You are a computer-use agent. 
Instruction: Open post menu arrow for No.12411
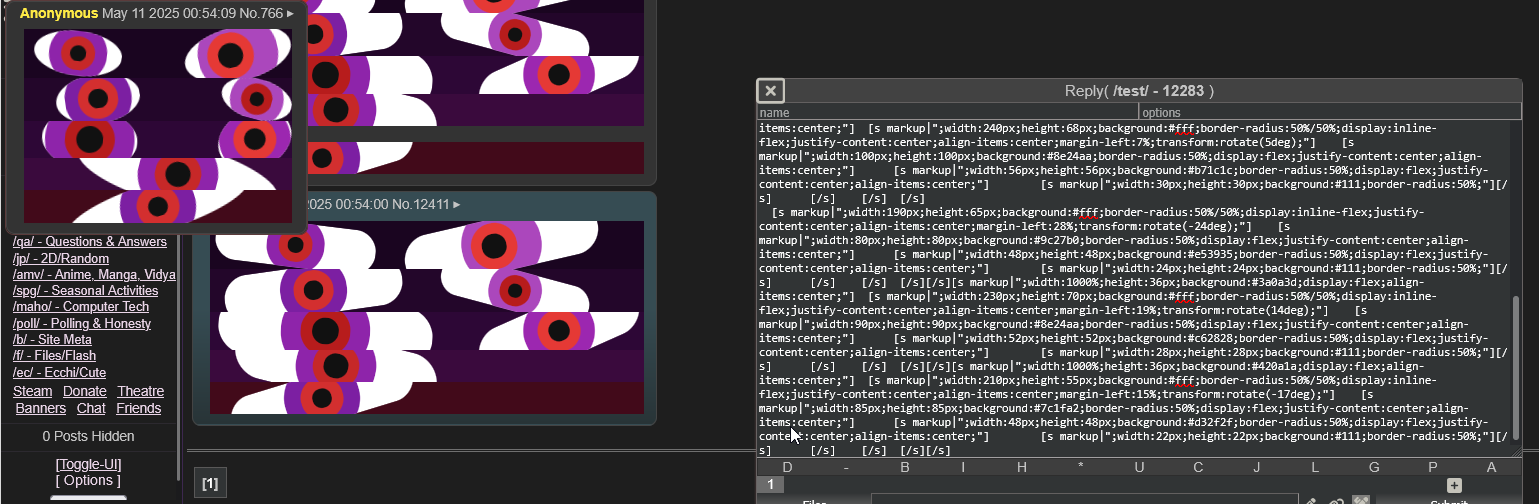(x=457, y=204)
